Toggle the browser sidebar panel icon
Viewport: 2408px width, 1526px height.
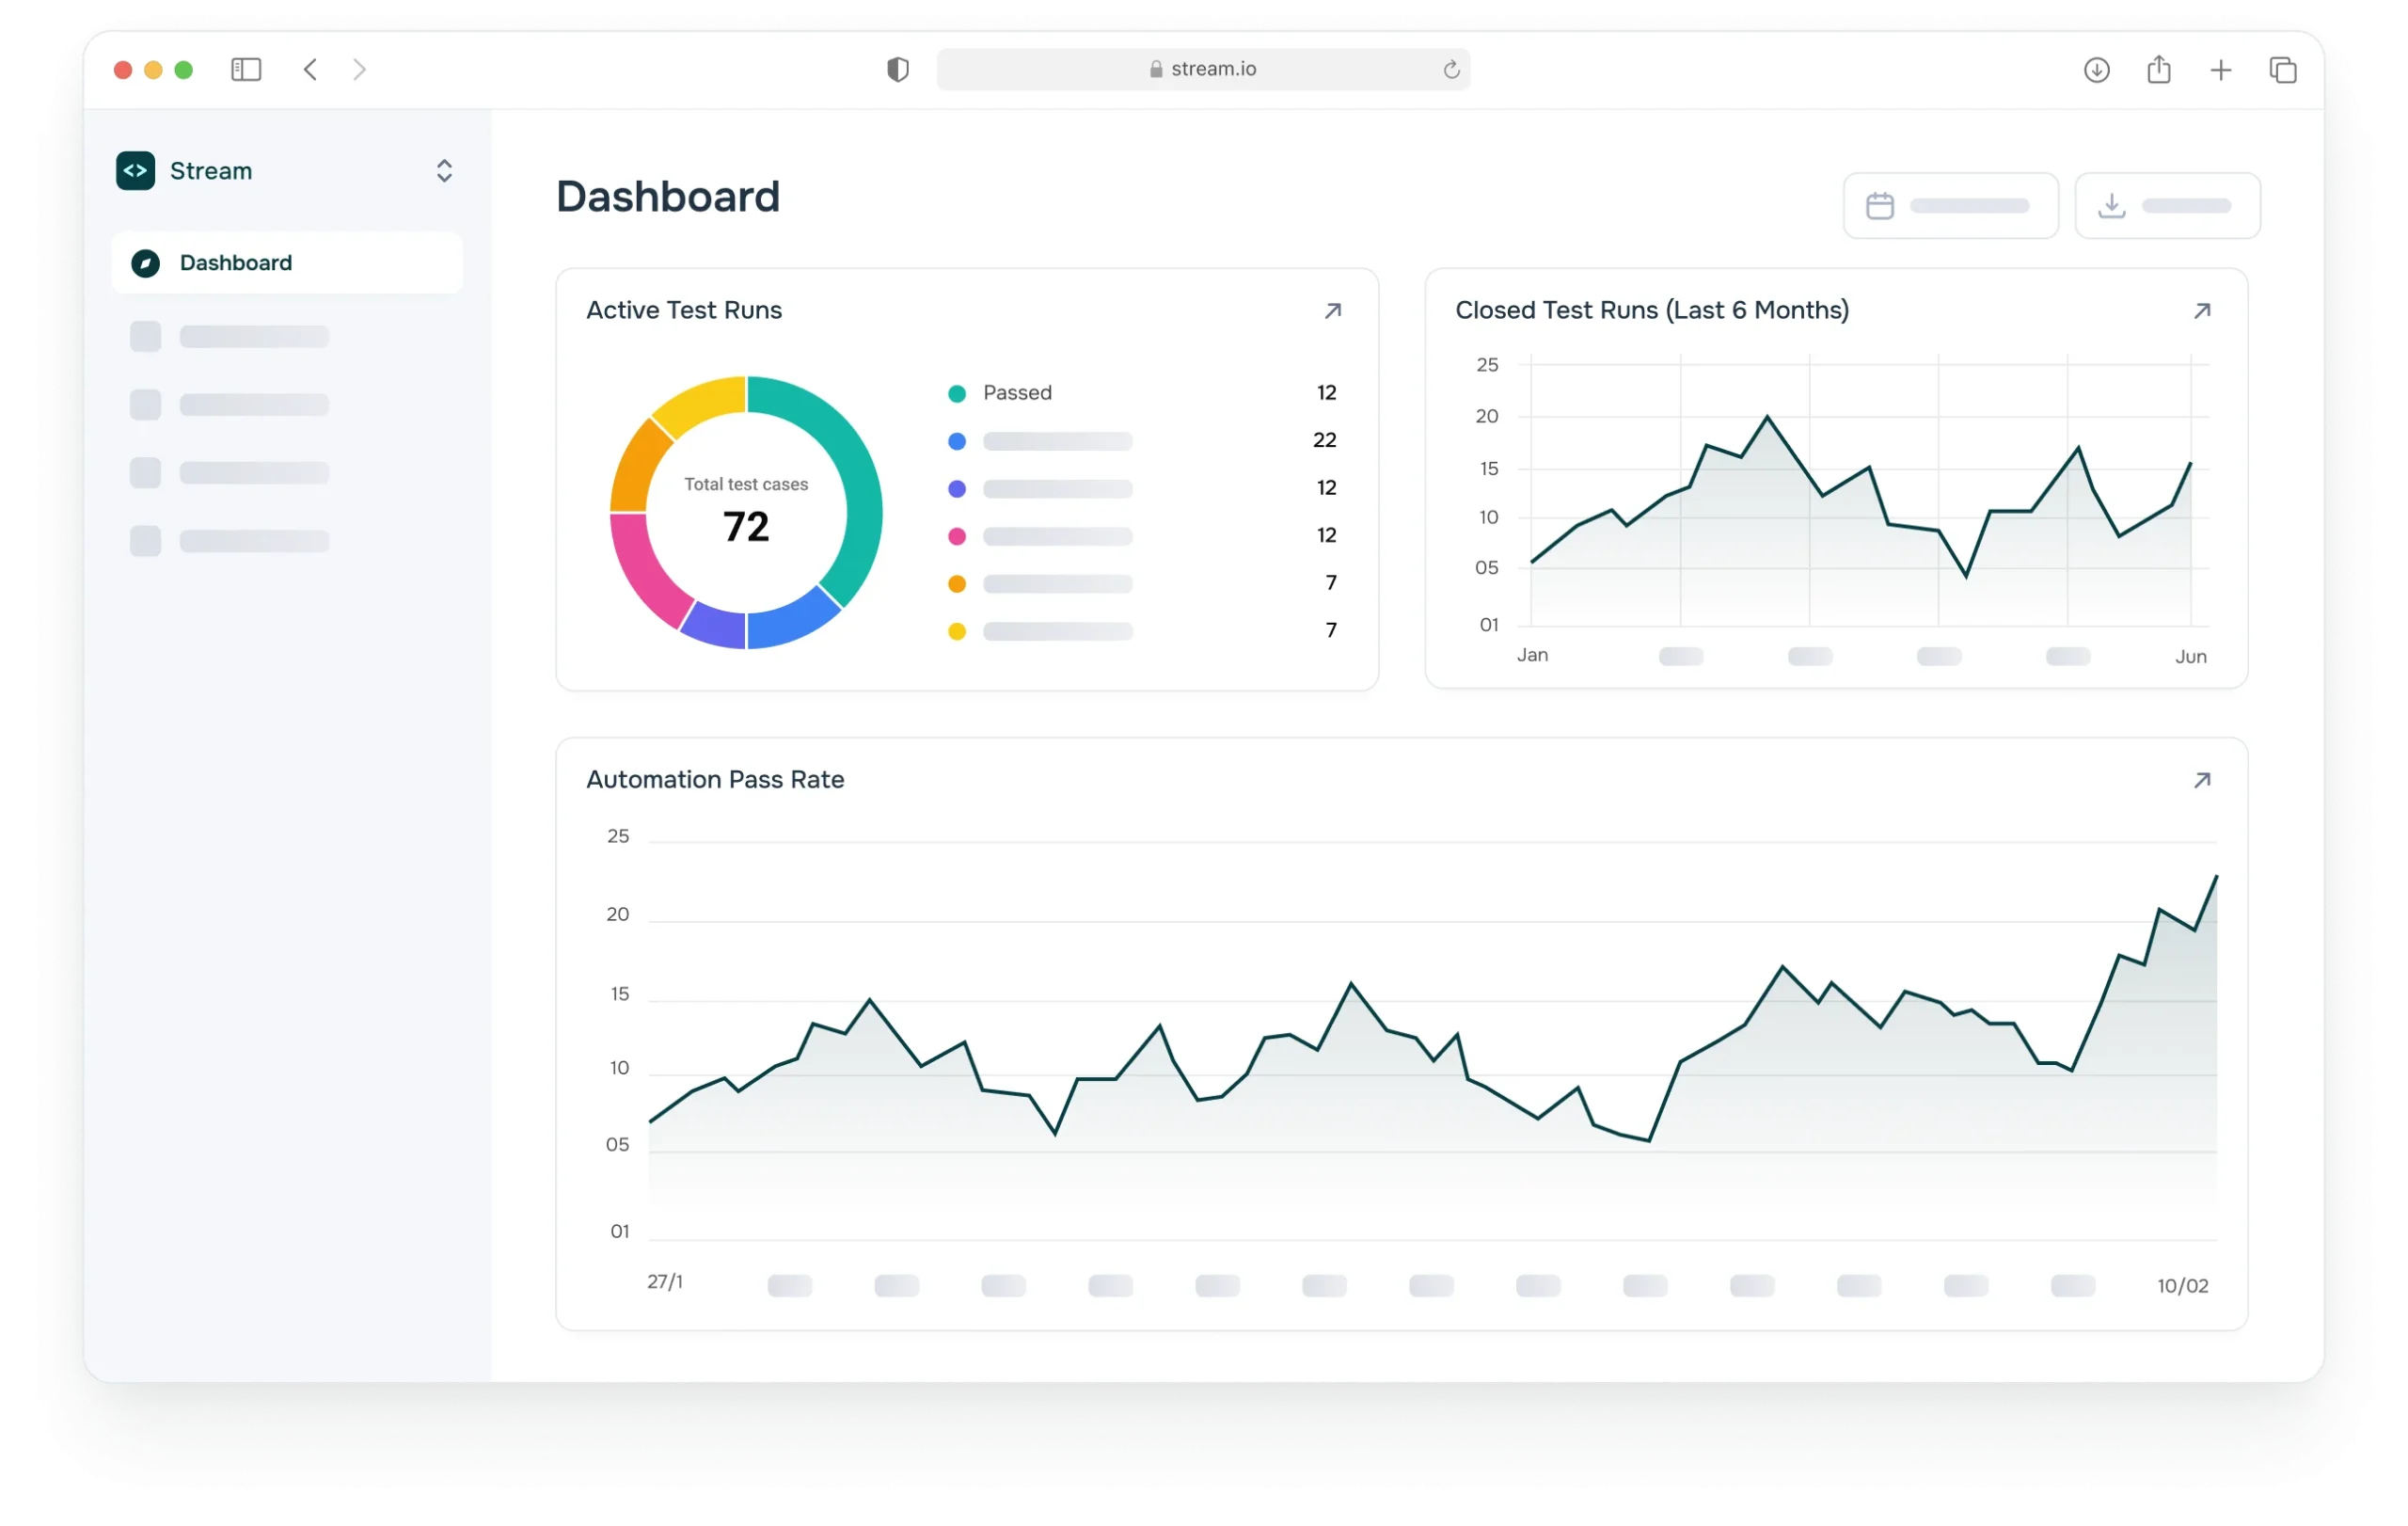(246, 69)
